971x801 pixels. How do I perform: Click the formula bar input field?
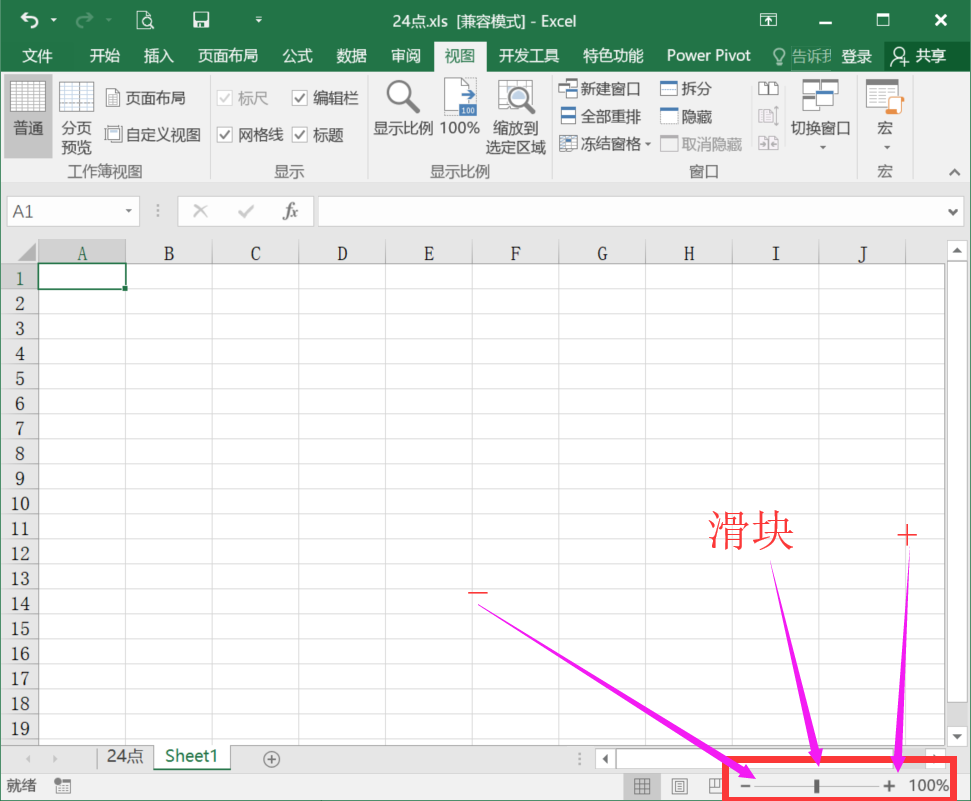(631, 211)
